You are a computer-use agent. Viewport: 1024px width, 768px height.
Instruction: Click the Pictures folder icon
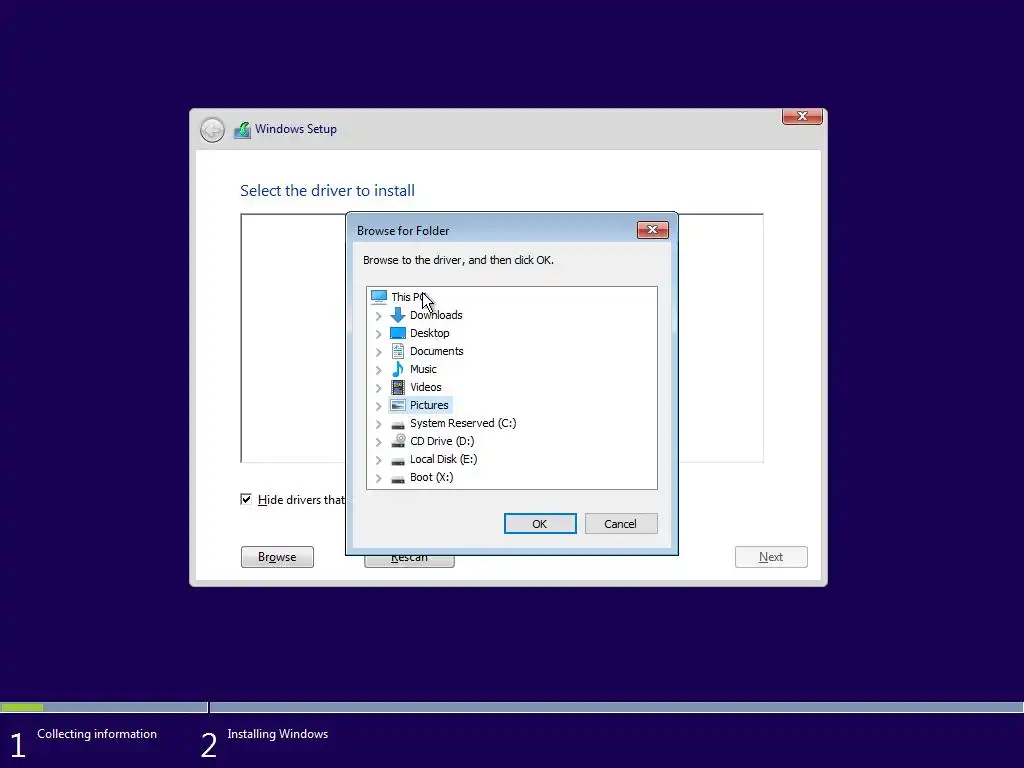click(398, 405)
